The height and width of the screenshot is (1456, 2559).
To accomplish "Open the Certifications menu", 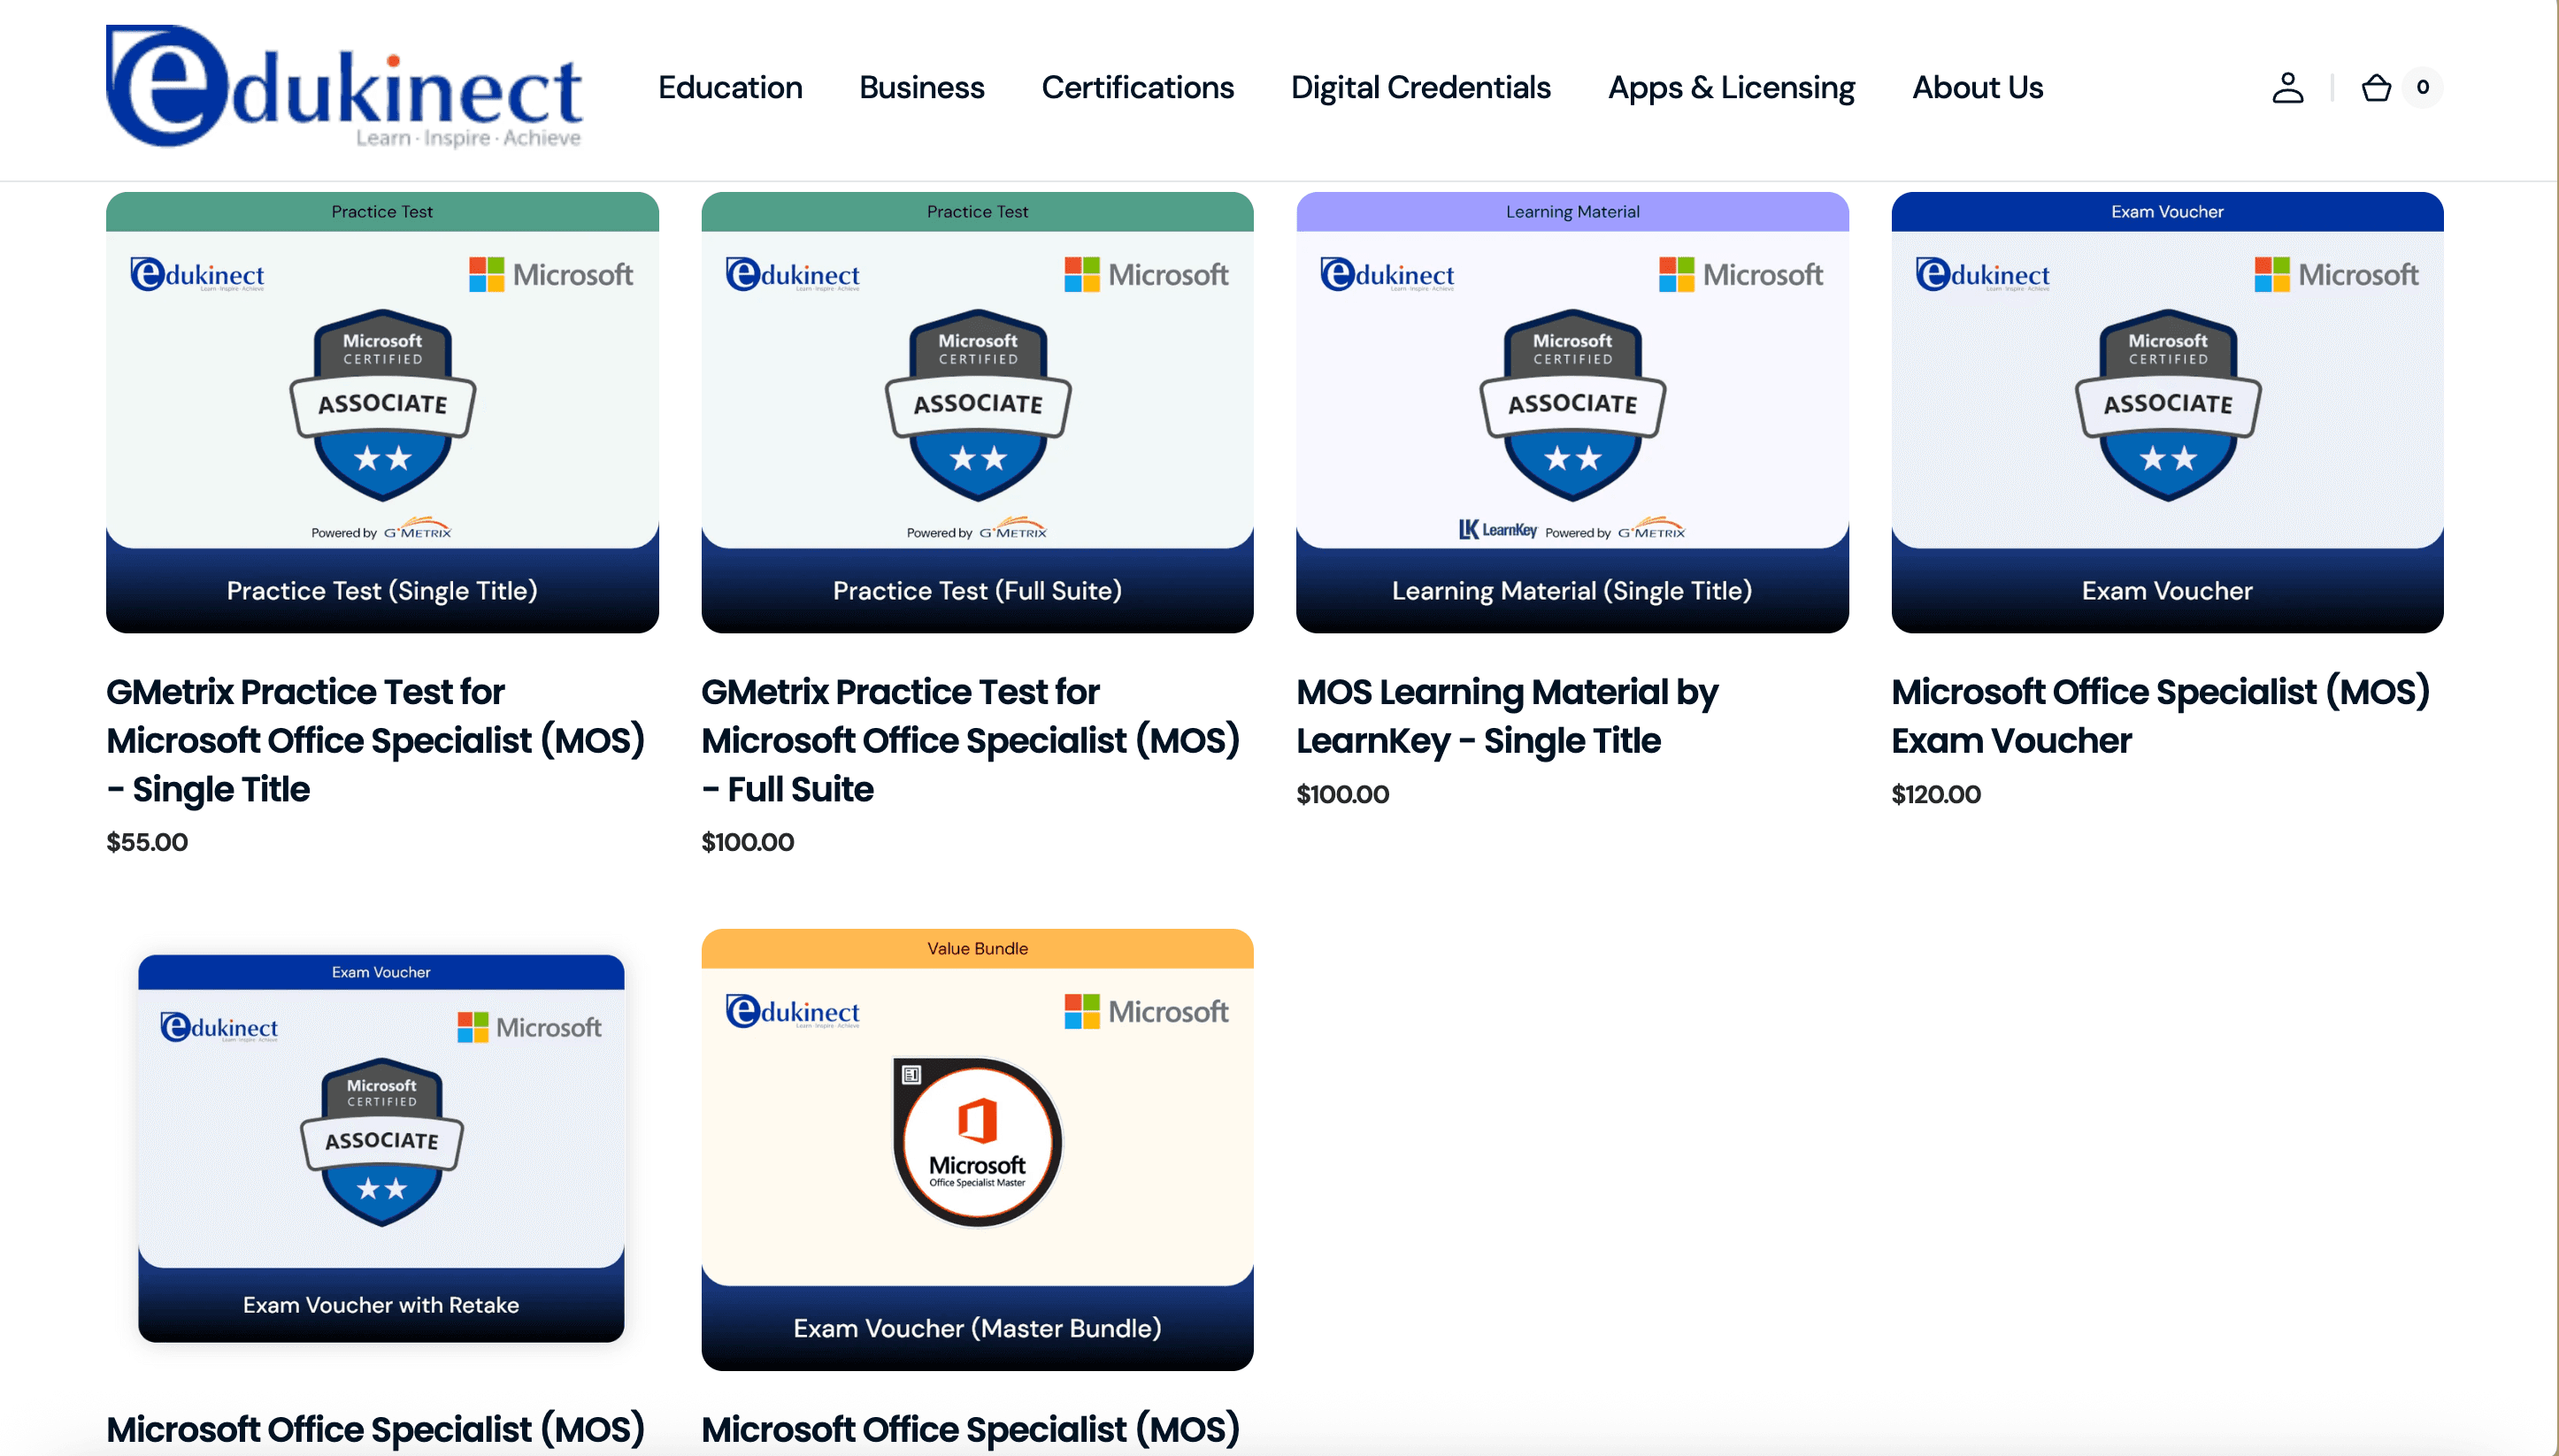I will point(1137,87).
